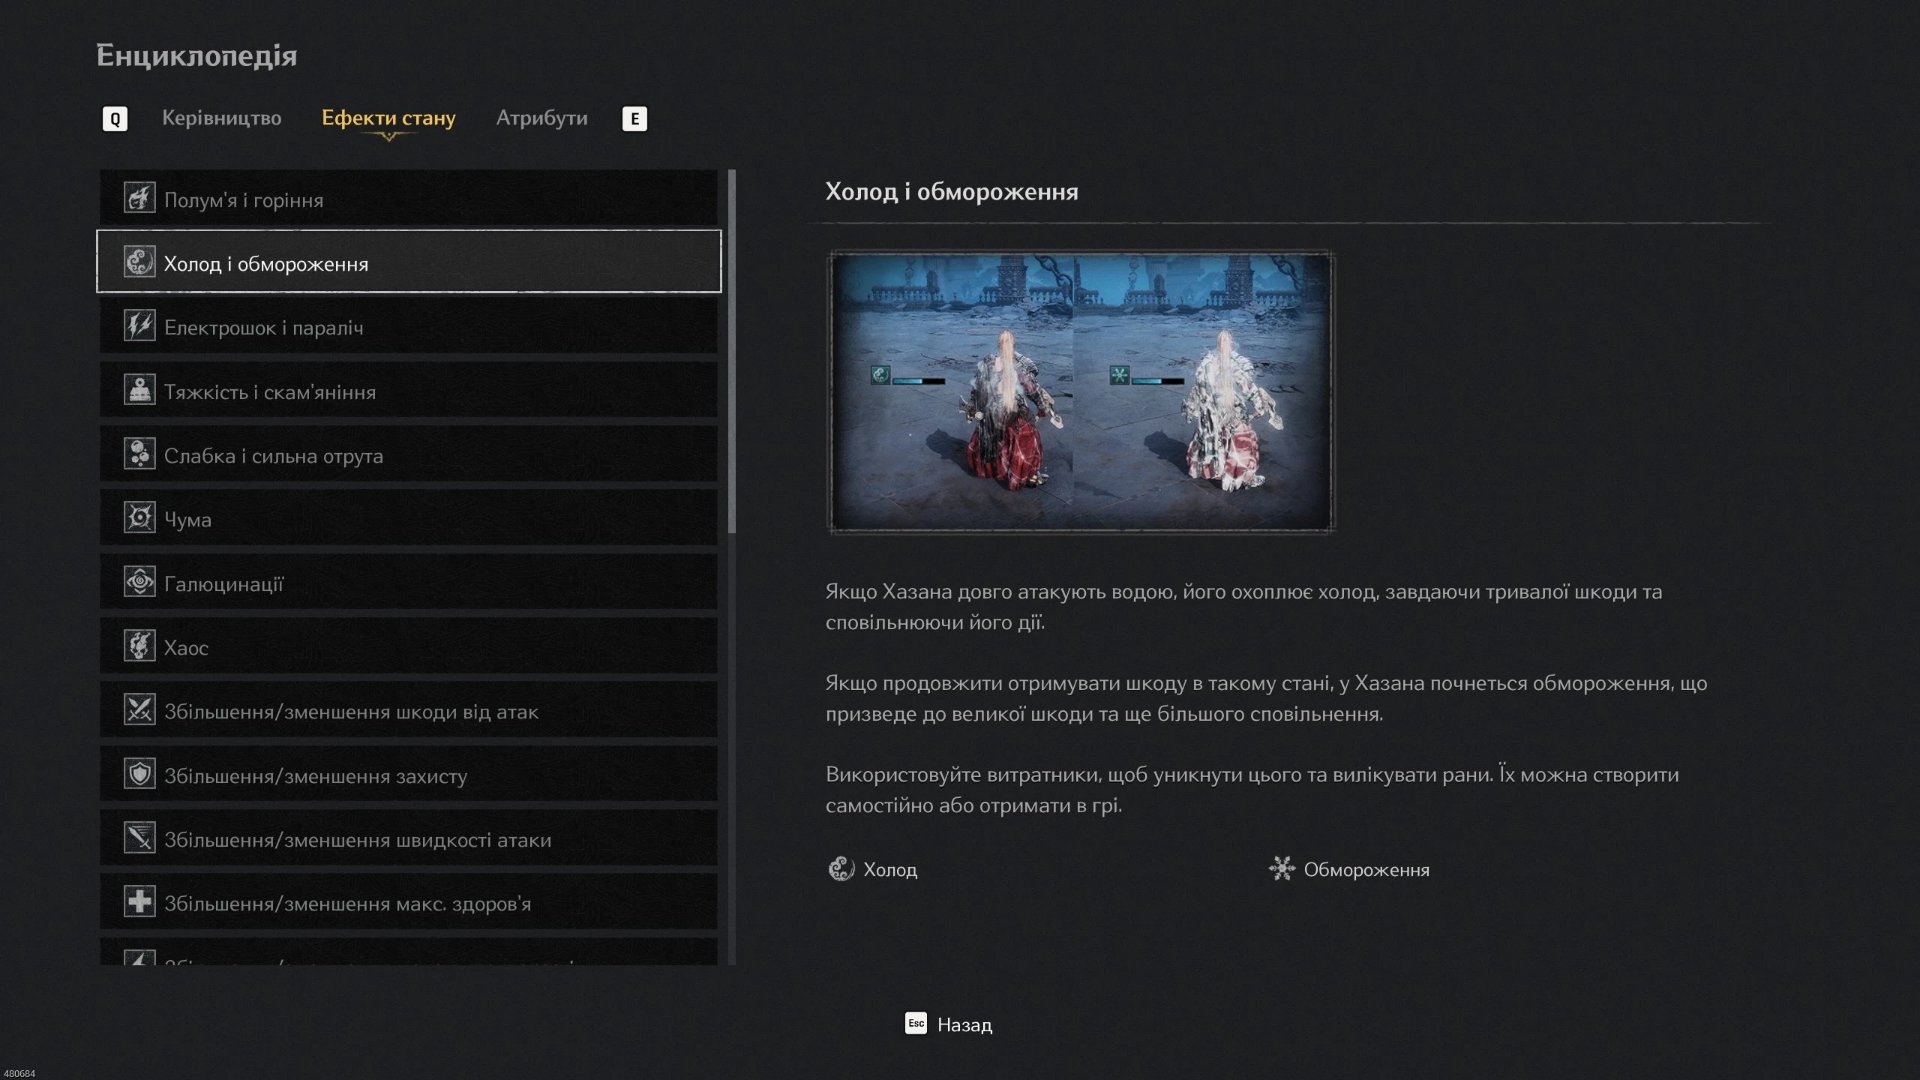Select the flame icon for Полум'я і горіння
1920x1080 pixels.
click(139, 198)
